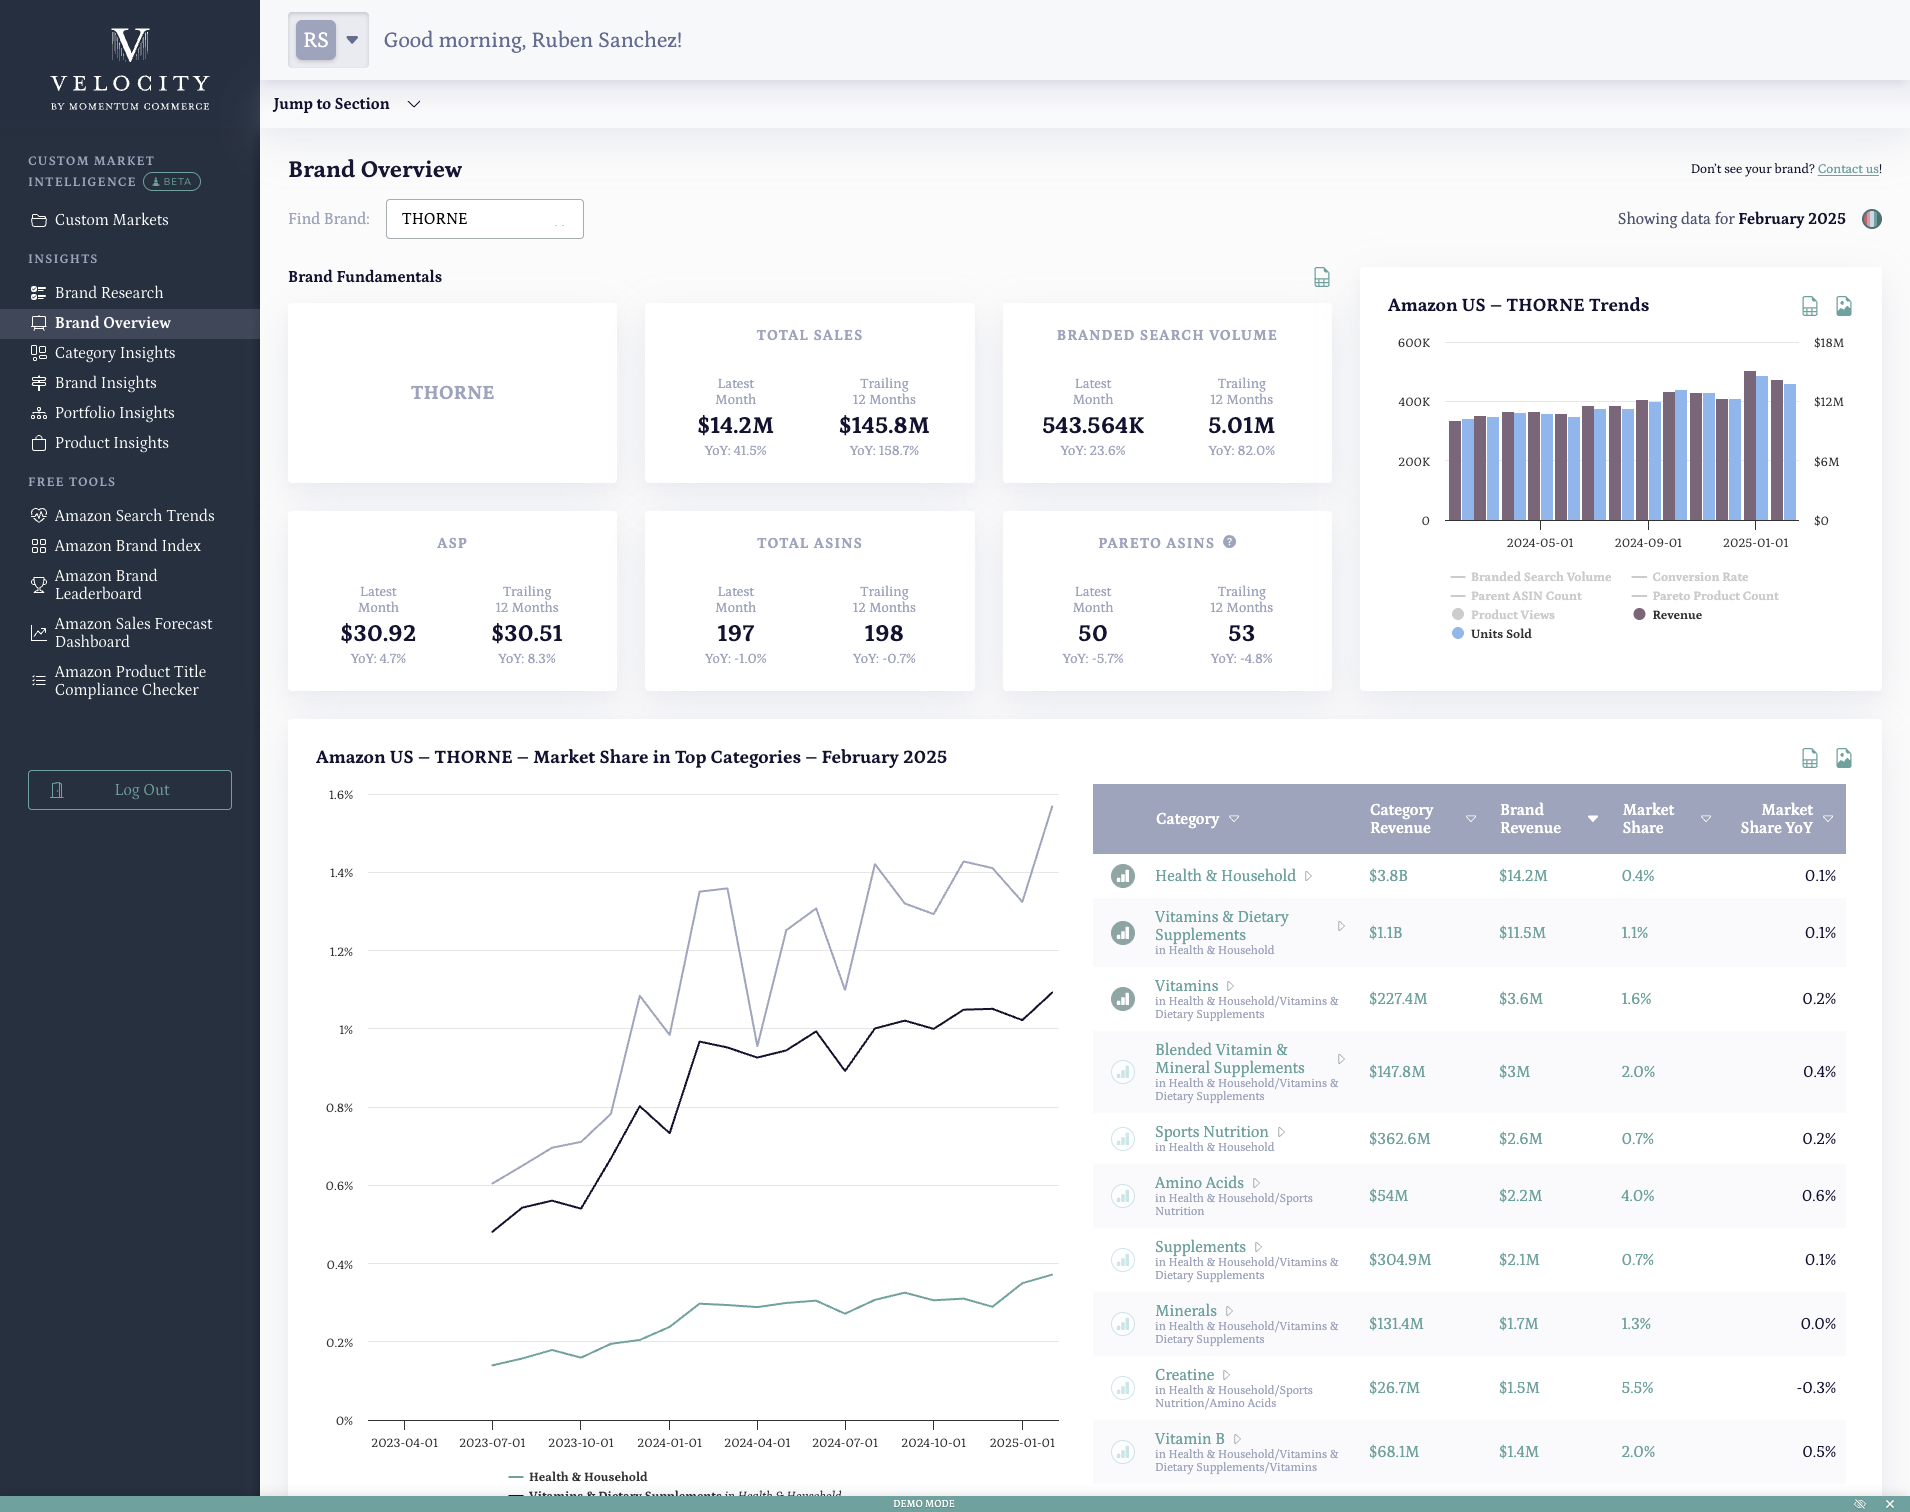Download THORNE Trends chart as image
Viewport: 1910px width, 1512px height.
1843,306
